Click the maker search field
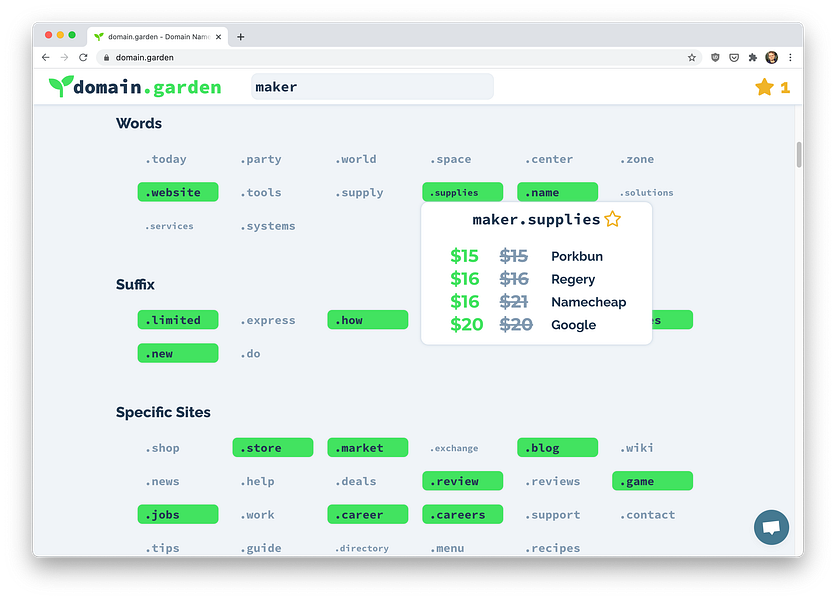Image resolution: width=836 pixels, height=600 pixels. (372, 87)
